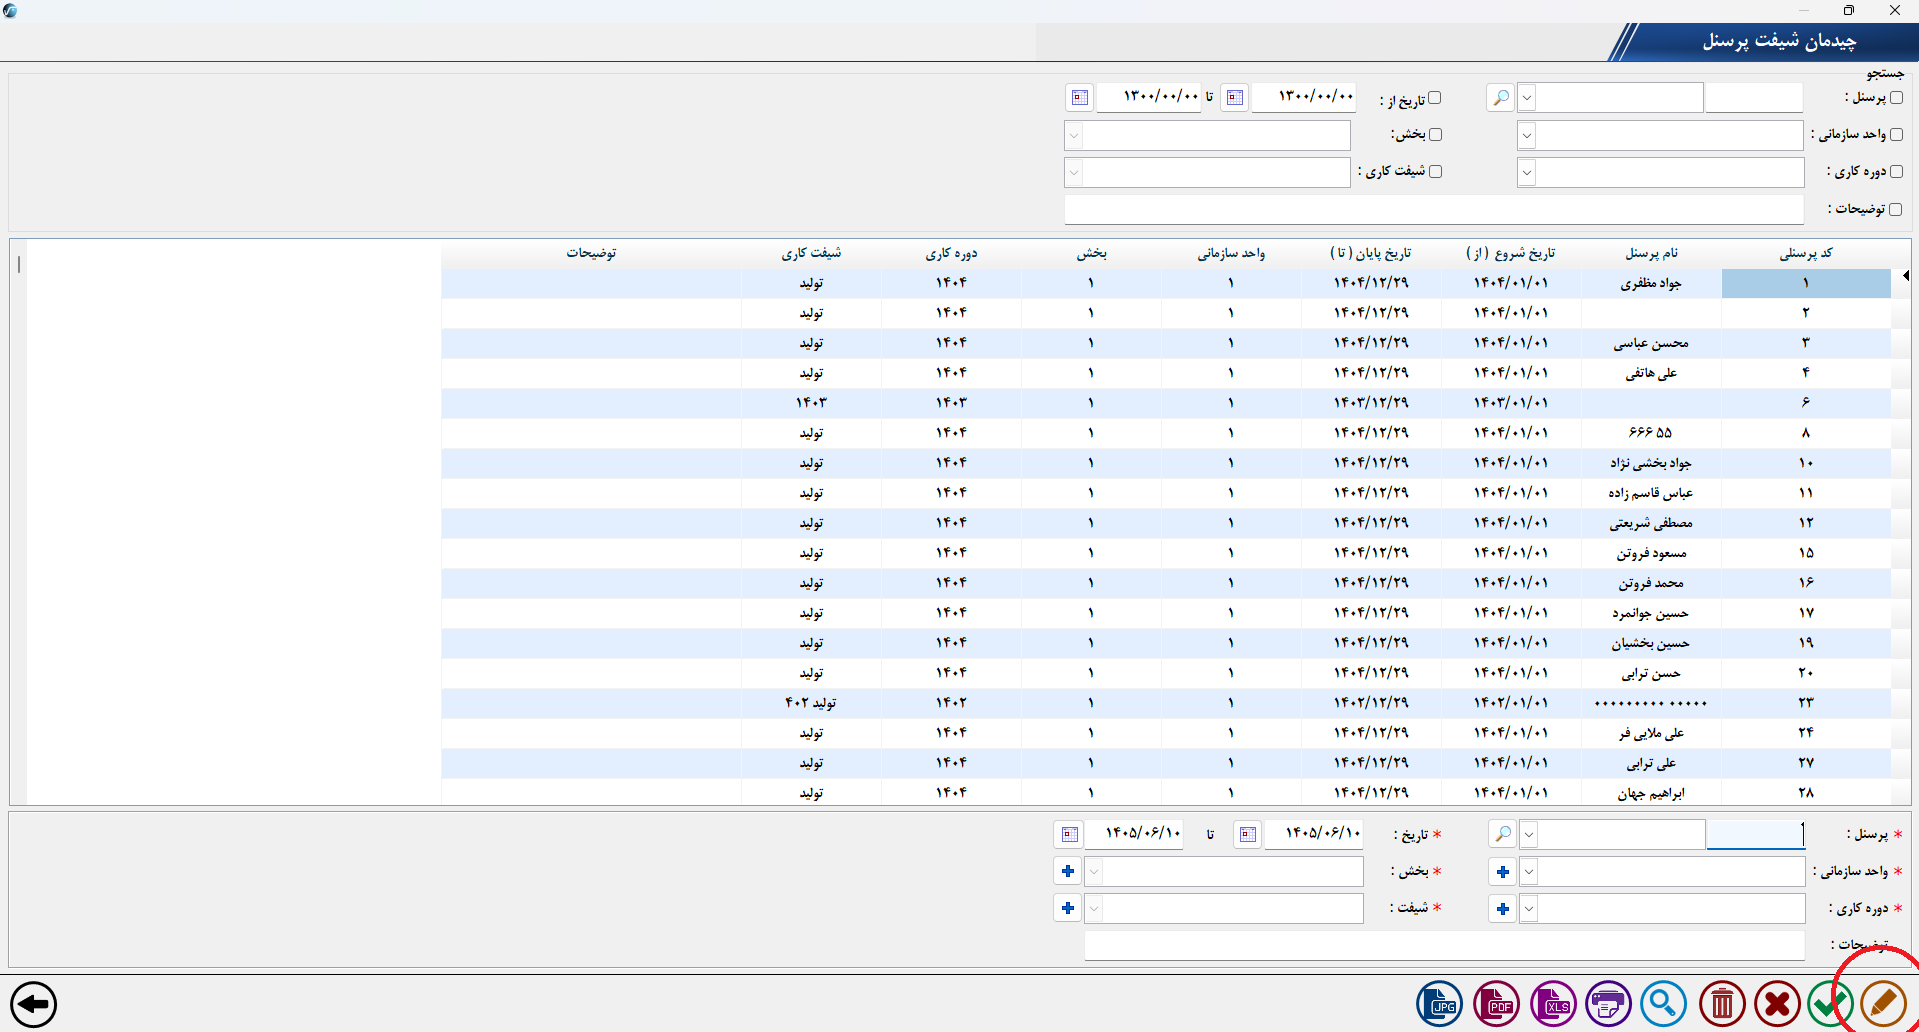Add new شیفت with plus icon
The image size is (1919, 1032).
tap(1068, 908)
